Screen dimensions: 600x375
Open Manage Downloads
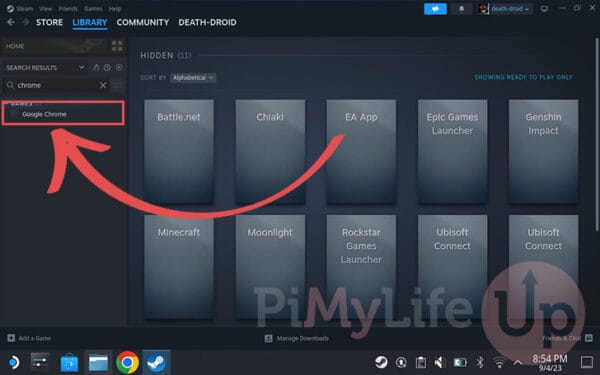tap(297, 338)
